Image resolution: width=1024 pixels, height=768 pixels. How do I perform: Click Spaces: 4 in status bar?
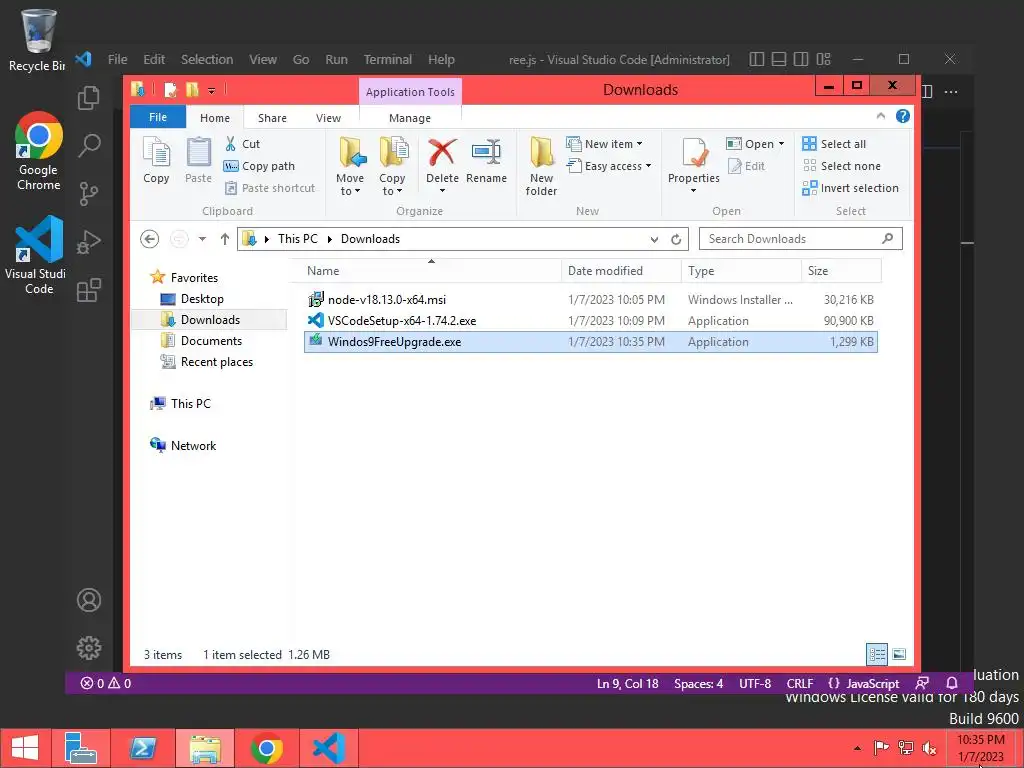698,683
